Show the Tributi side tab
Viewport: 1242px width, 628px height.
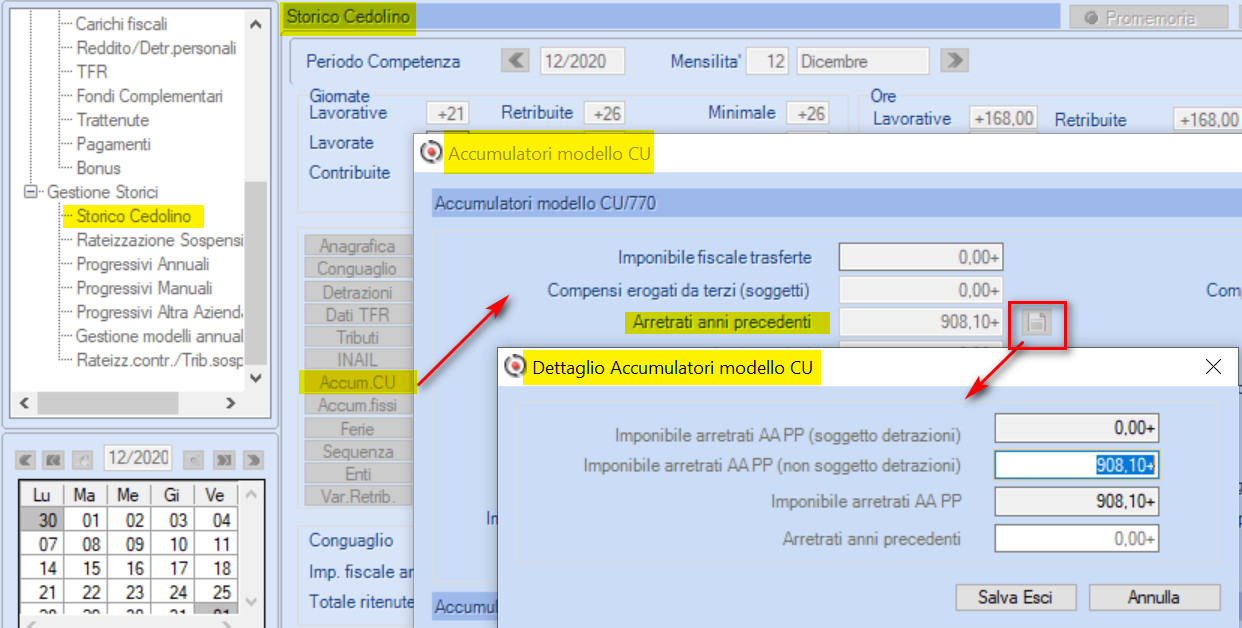click(356, 337)
